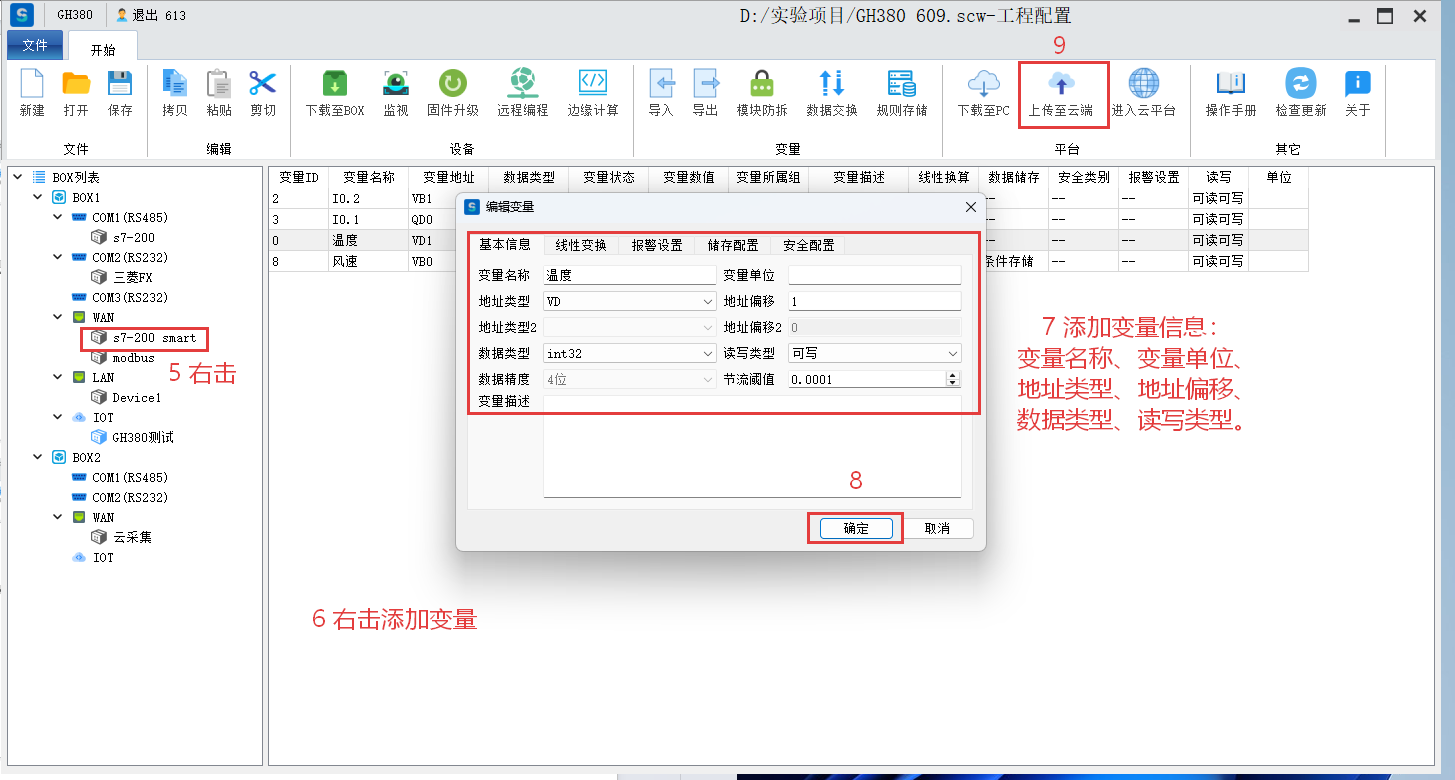
Task: Click the 确定 button in dialog
Action: coord(856,528)
